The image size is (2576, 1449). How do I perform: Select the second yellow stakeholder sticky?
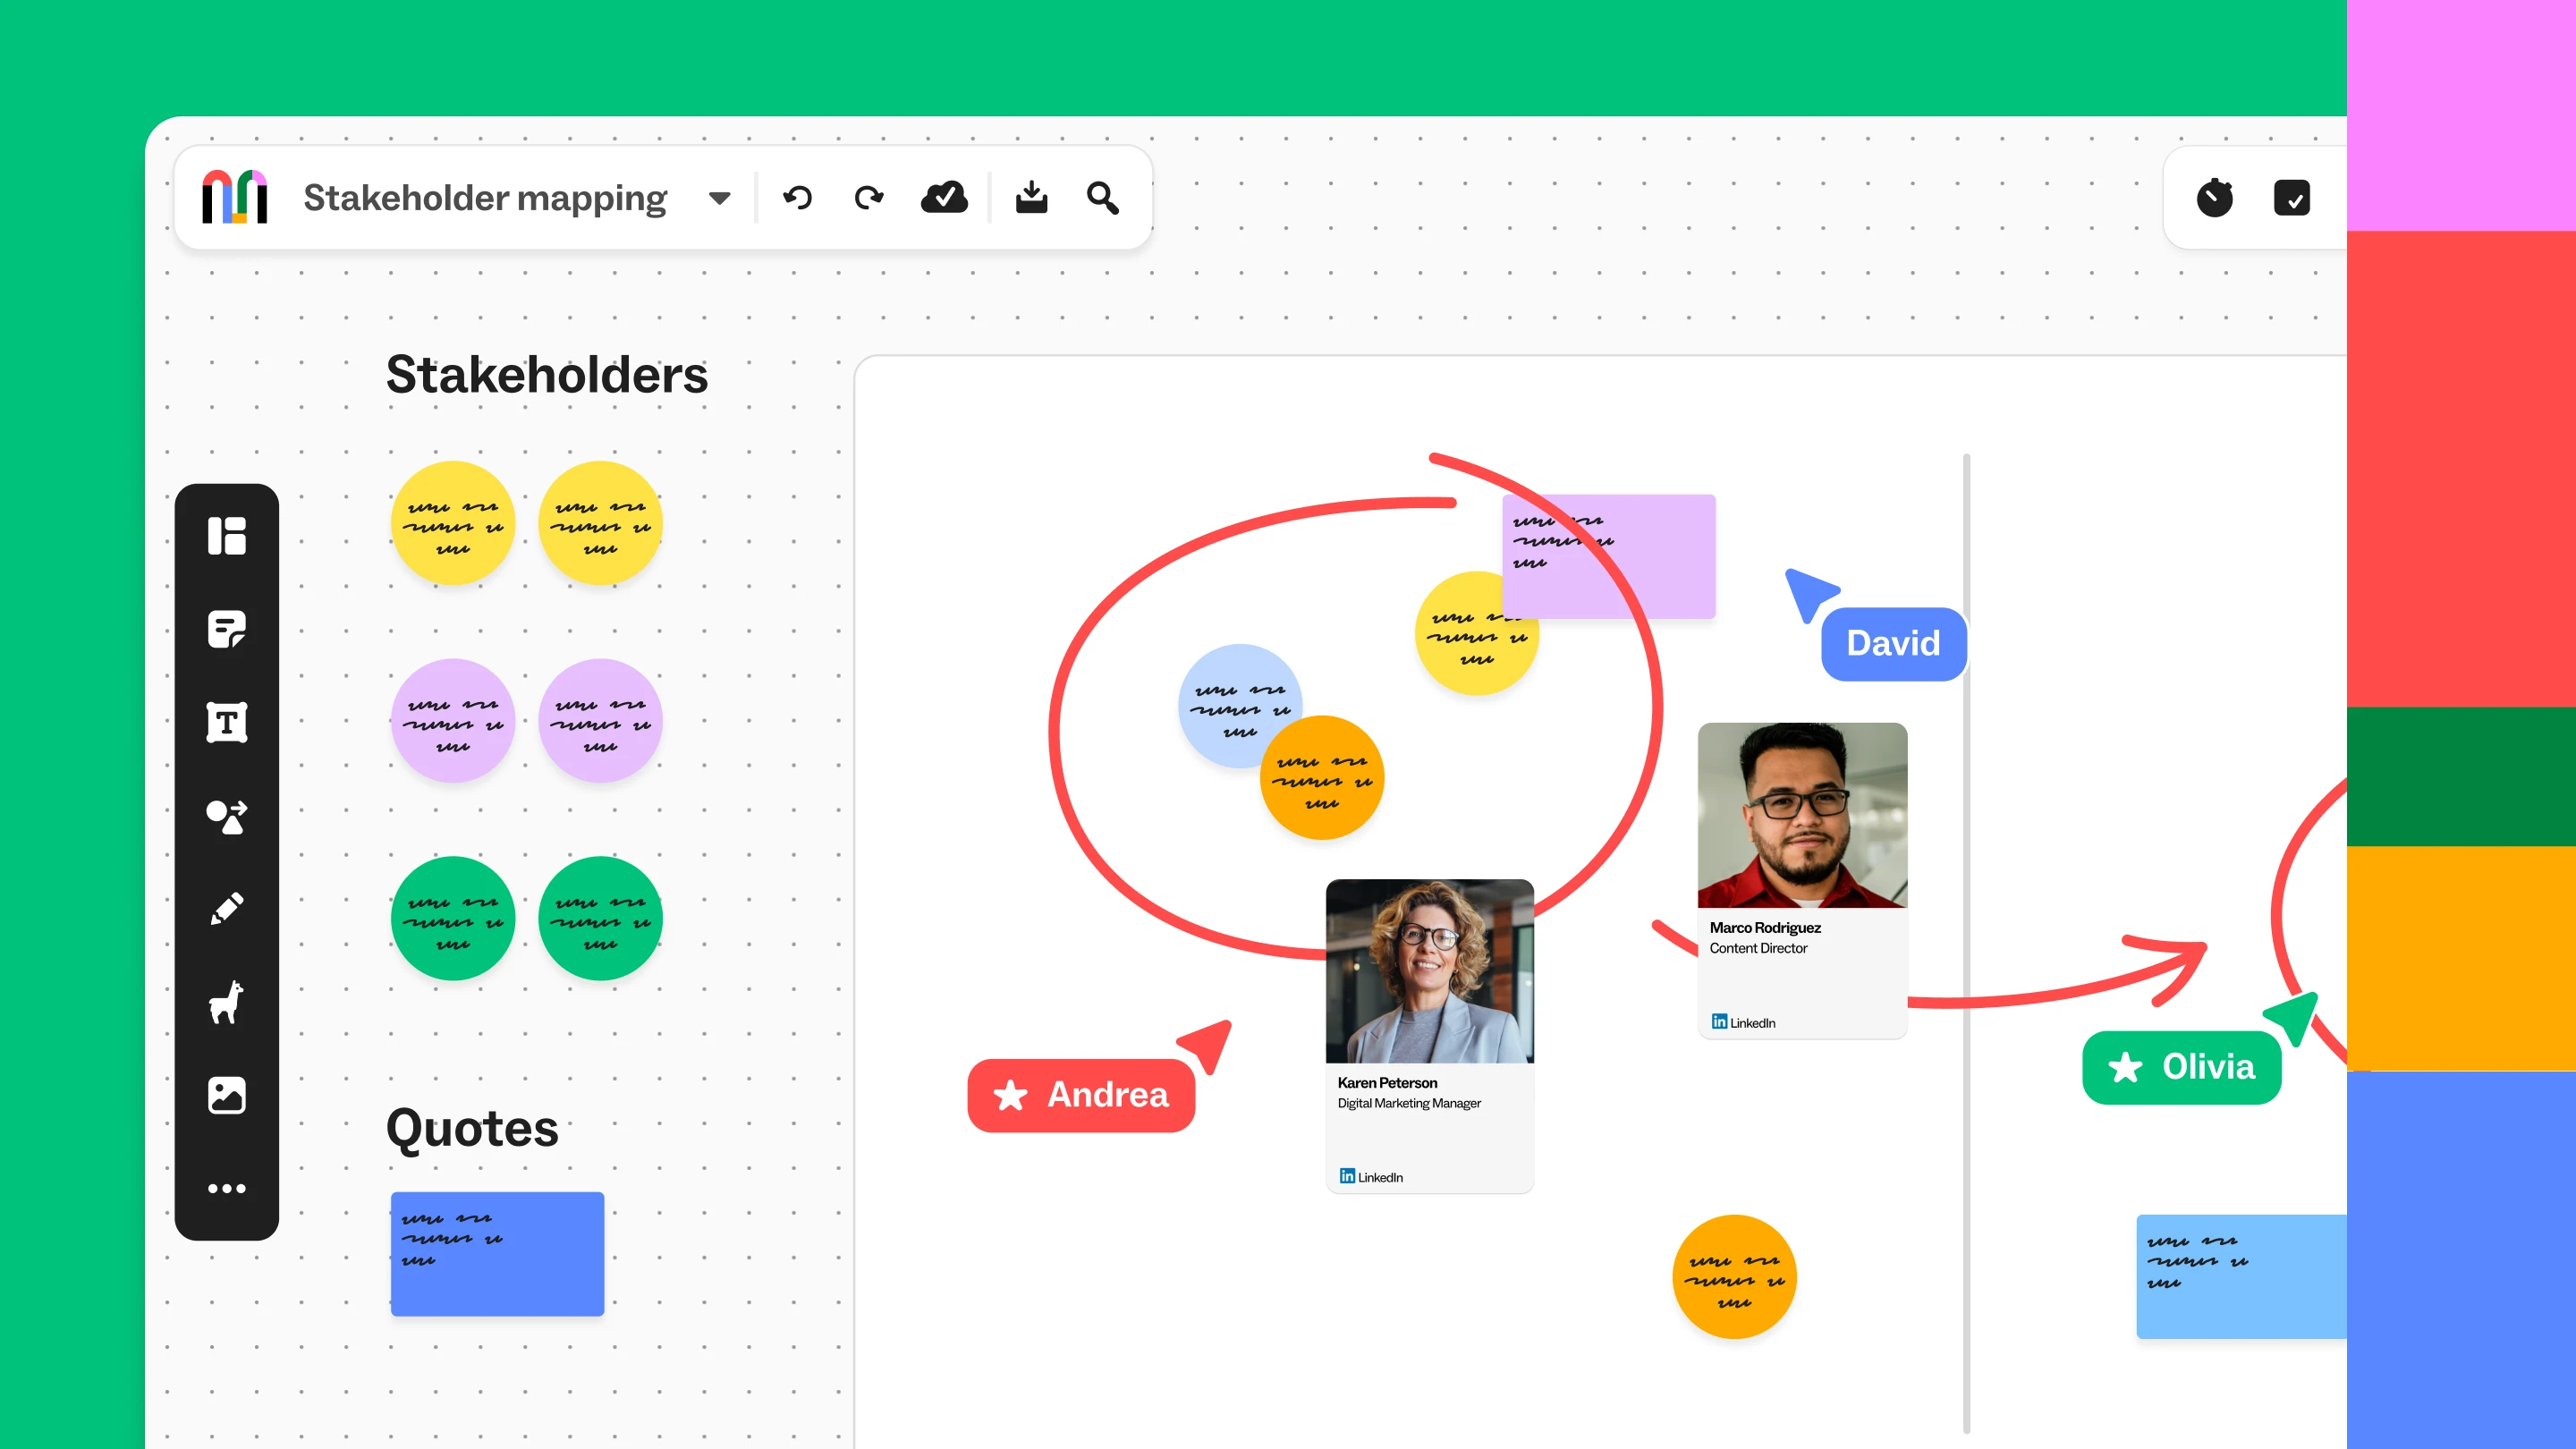click(600, 523)
